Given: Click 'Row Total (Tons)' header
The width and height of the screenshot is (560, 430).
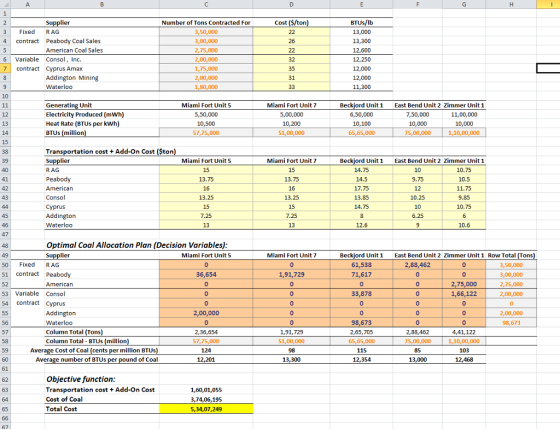Looking at the screenshot, I should [x=511, y=255].
